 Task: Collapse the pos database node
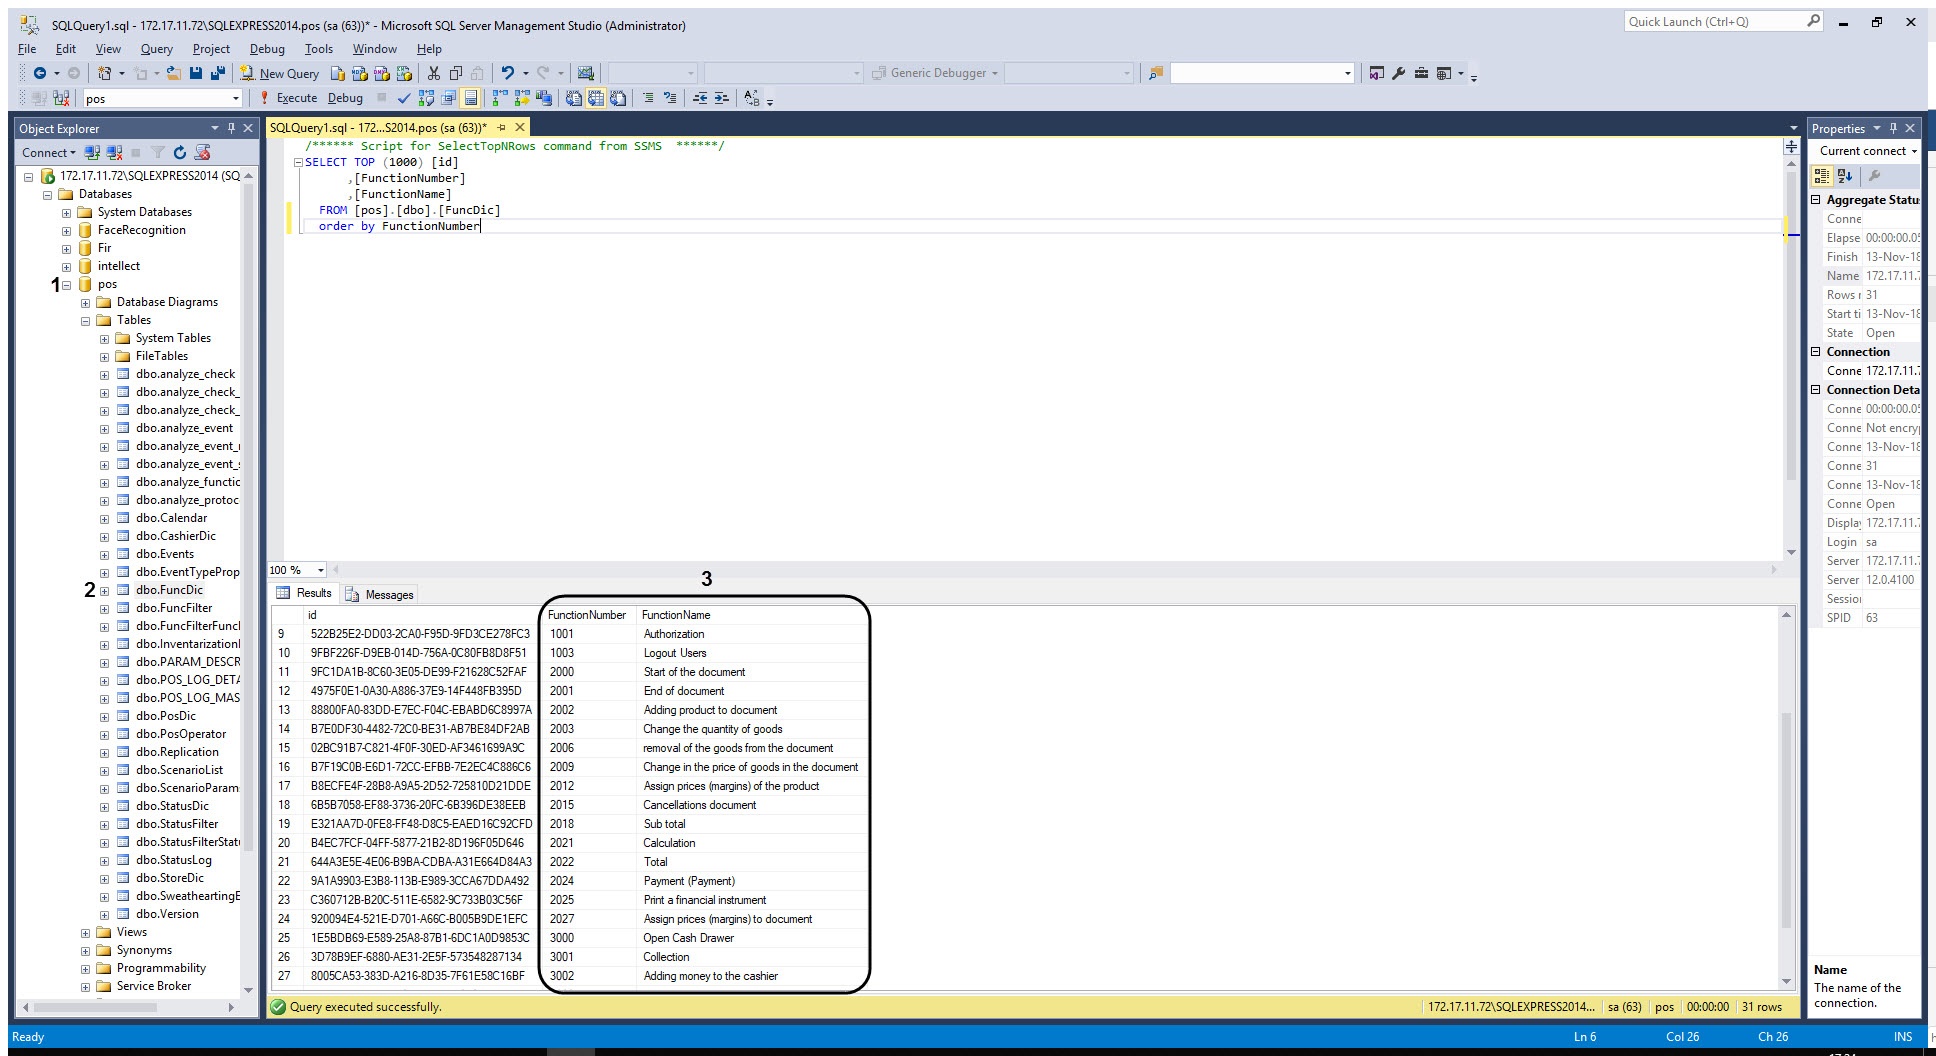(67, 285)
